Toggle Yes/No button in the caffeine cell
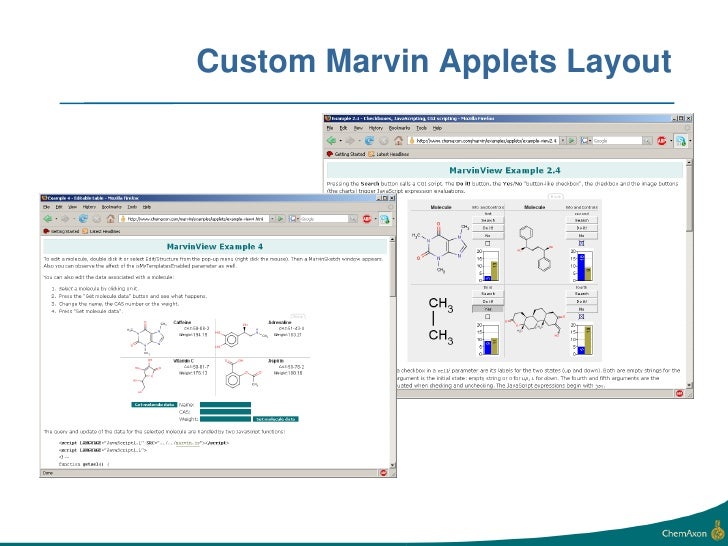728x546 pixels. click(488, 236)
